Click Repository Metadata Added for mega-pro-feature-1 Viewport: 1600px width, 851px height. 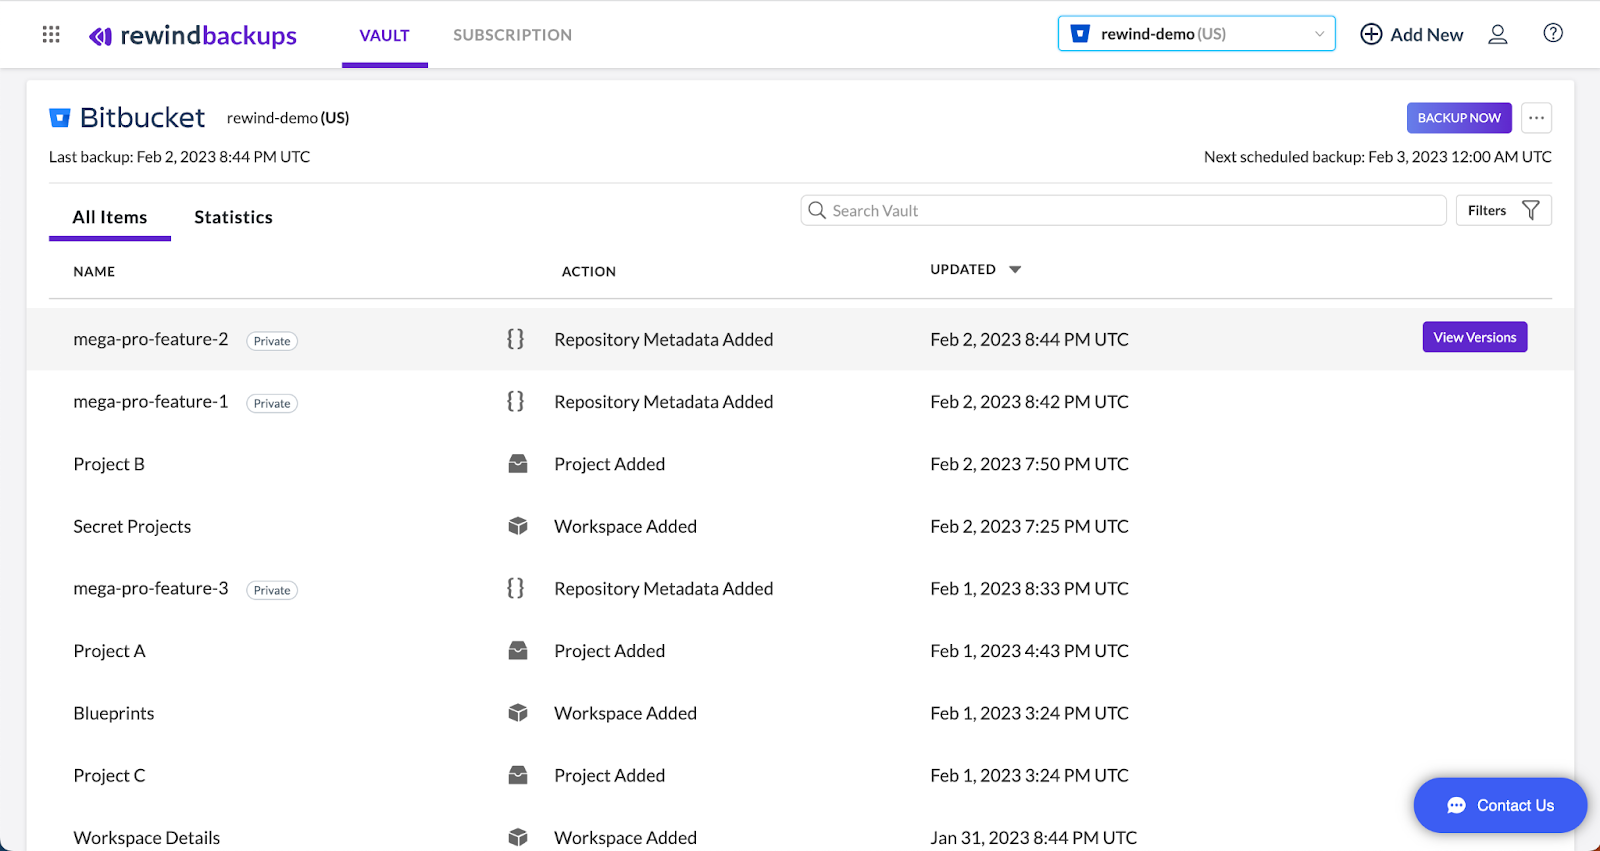(x=664, y=402)
